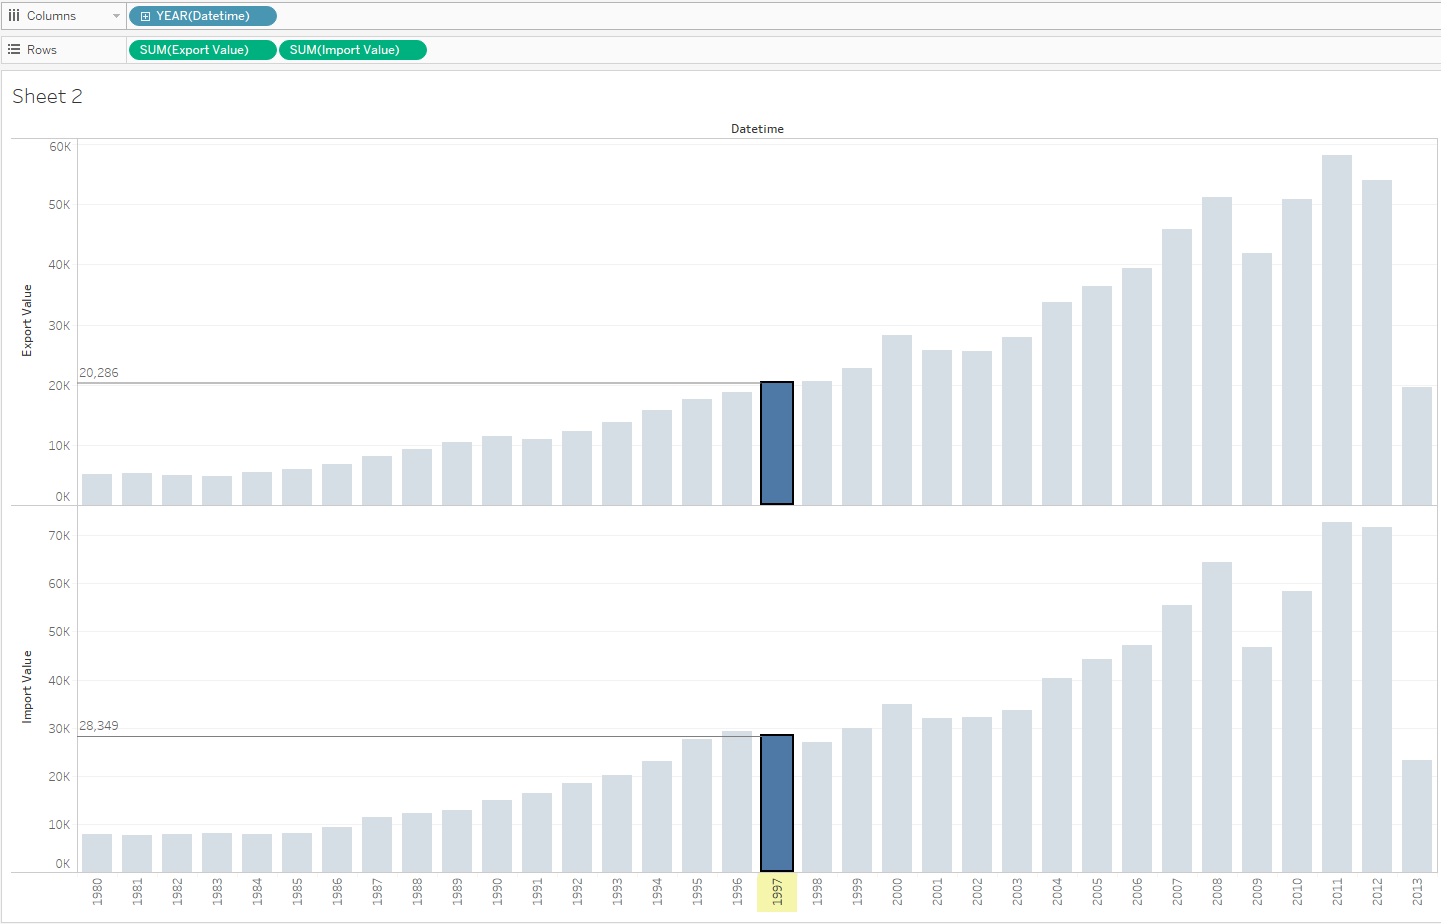Viewport: 1441px width, 924px height.
Task: Click the highlighted 1997 bar in Export chart
Action: tap(777, 443)
